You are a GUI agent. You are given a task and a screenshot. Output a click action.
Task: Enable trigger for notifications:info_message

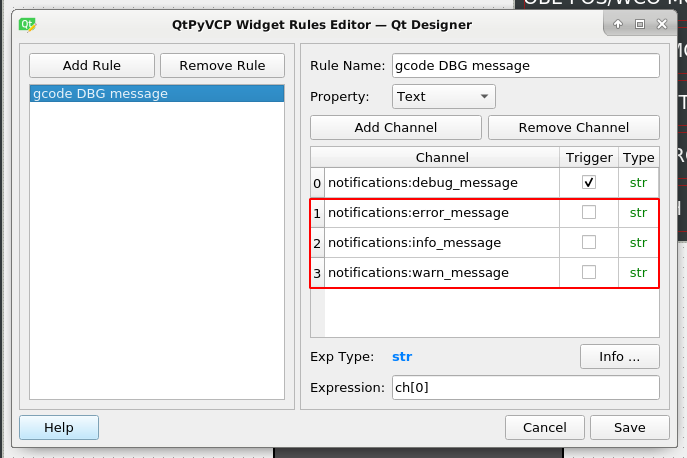click(x=589, y=242)
